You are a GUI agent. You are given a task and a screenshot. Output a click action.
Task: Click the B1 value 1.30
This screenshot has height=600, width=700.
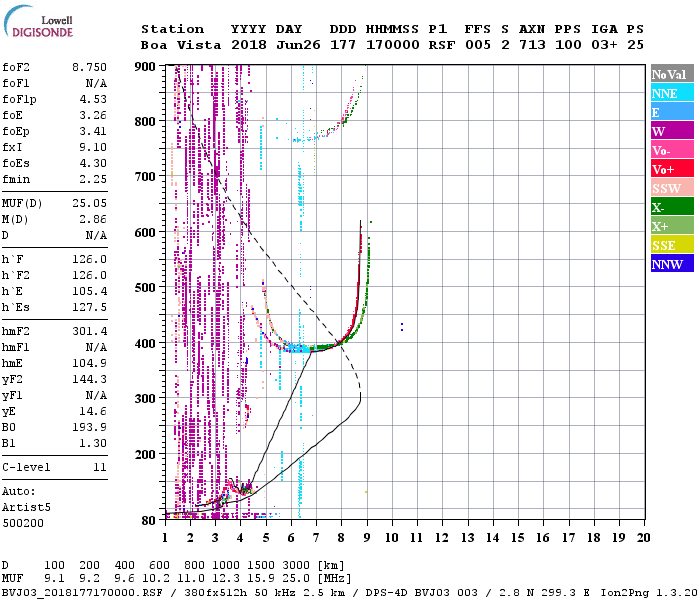[93, 443]
